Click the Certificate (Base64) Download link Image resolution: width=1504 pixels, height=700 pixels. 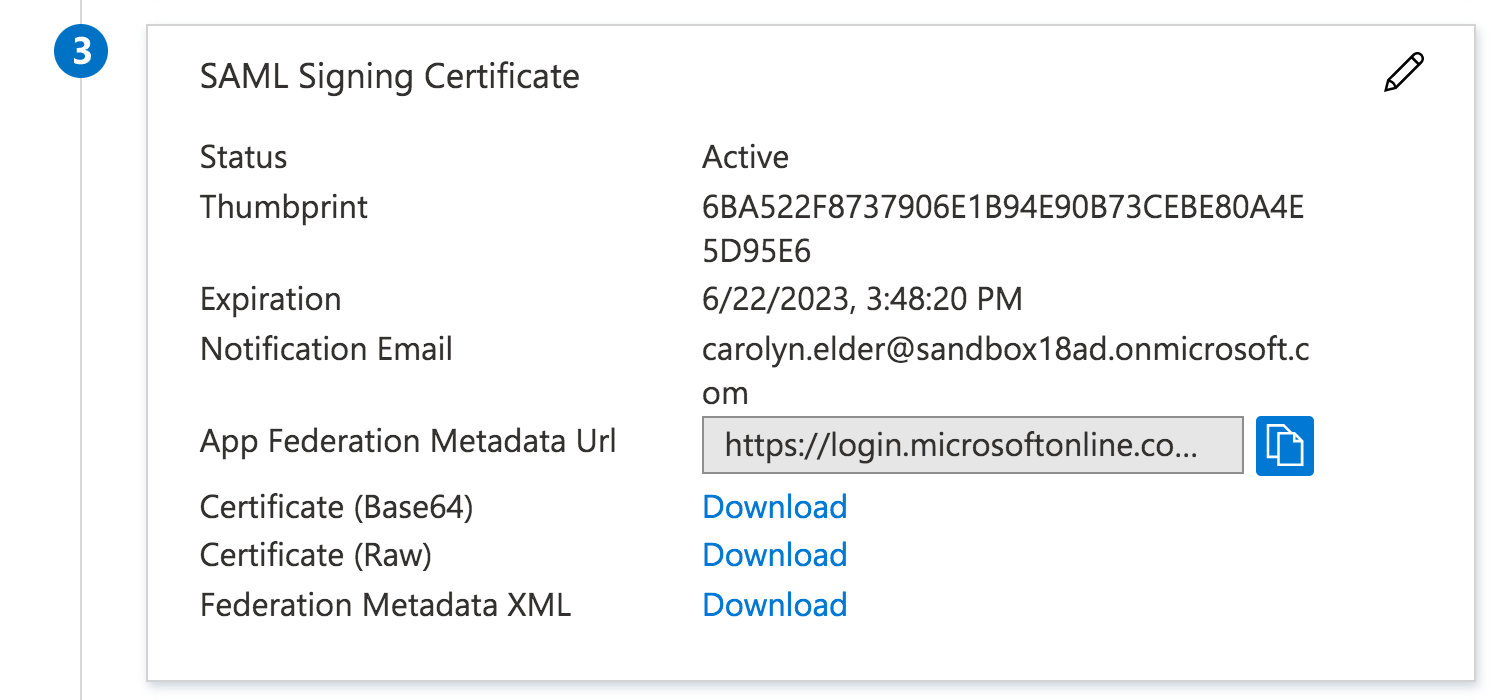click(774, 507)
